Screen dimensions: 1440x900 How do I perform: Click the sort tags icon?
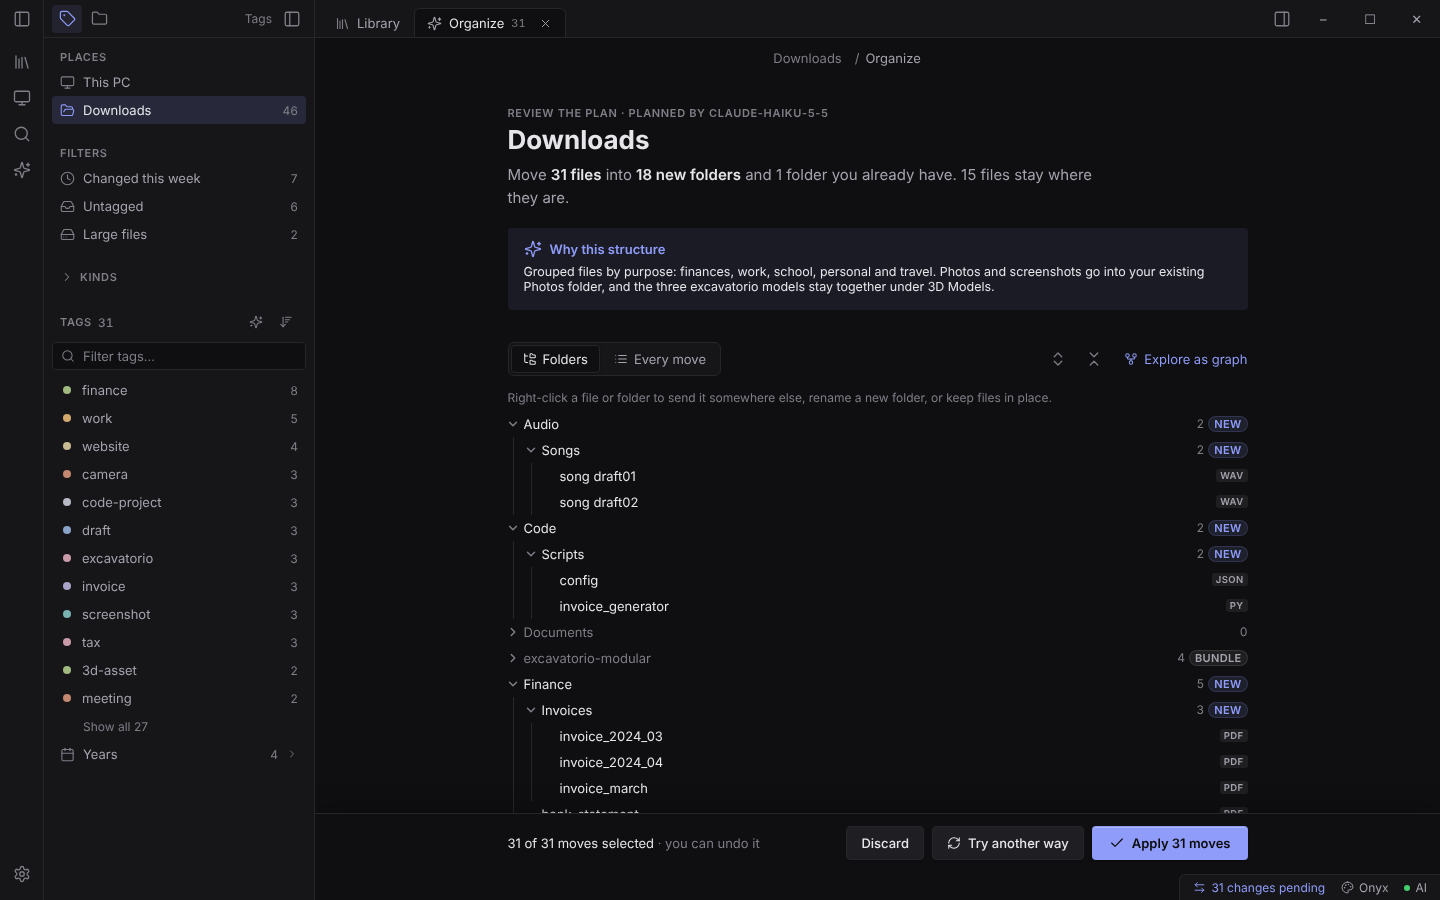pyautogui.click(x=286, y=322)
